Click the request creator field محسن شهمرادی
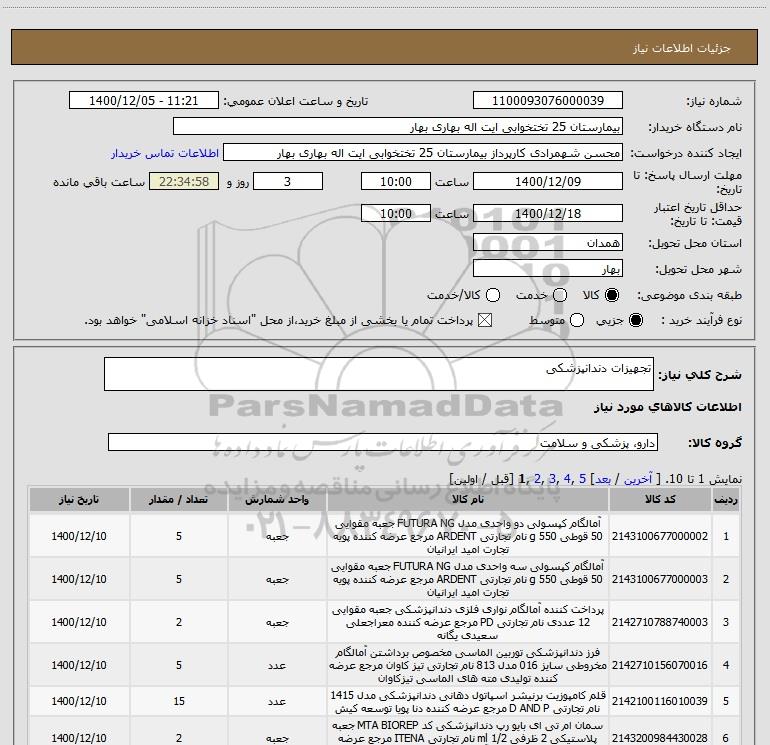770x745 pixels. coord(423,153)
